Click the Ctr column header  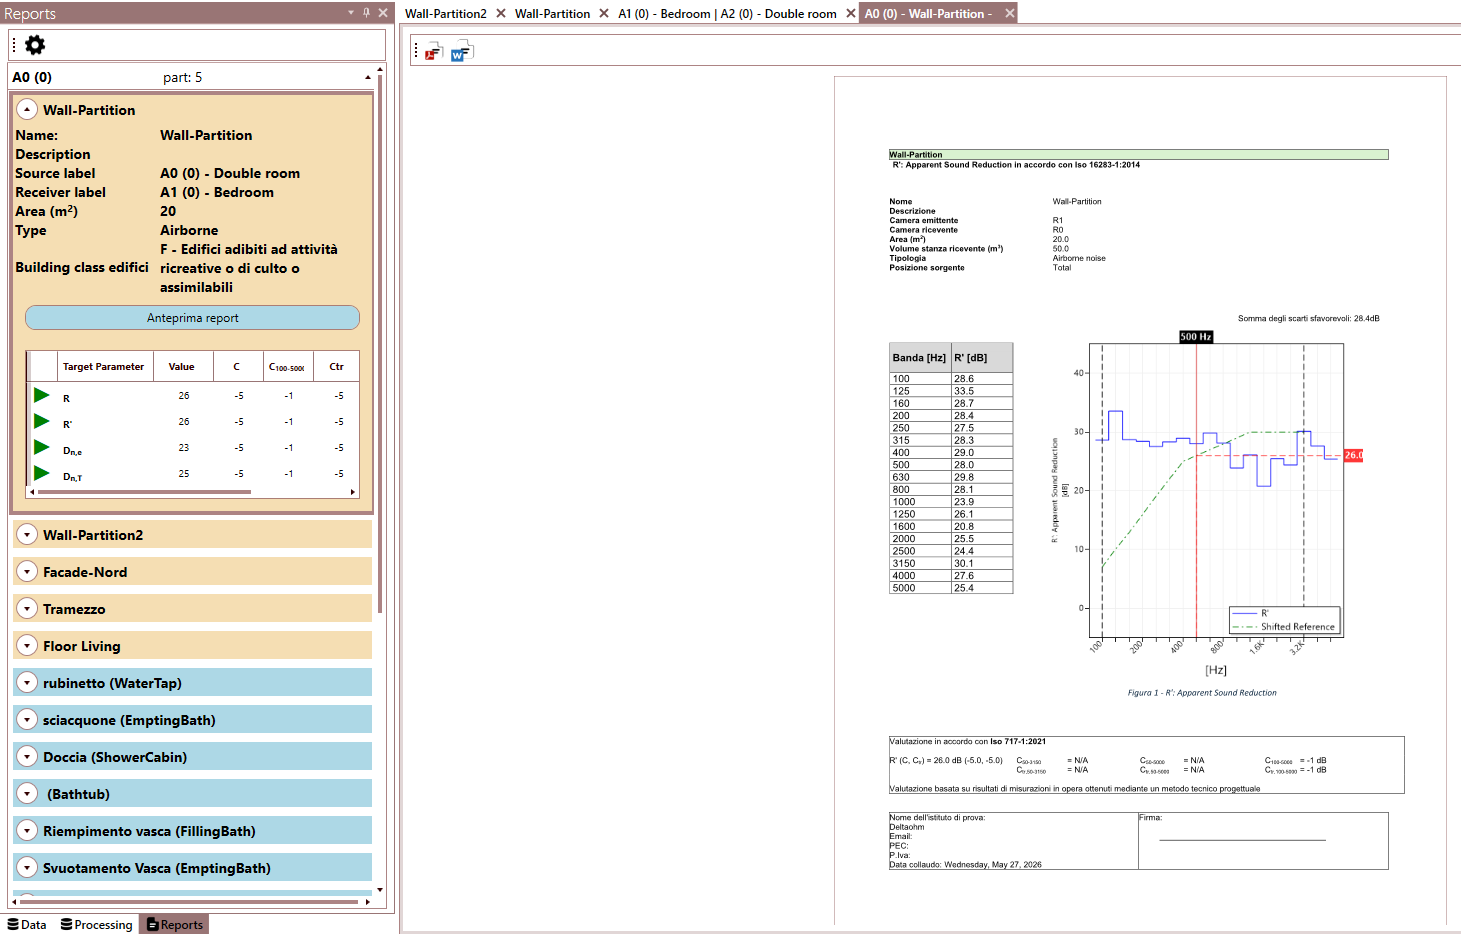pyautogui.click(x=337, y=367)
